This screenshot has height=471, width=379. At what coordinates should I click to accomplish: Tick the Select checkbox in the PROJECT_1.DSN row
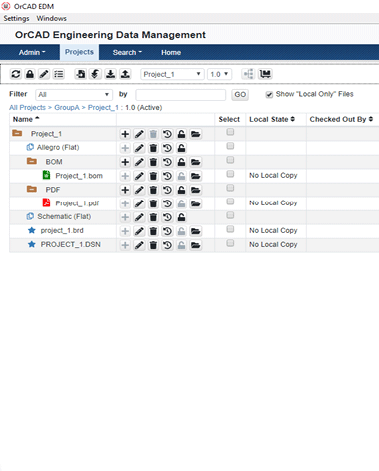230,243
